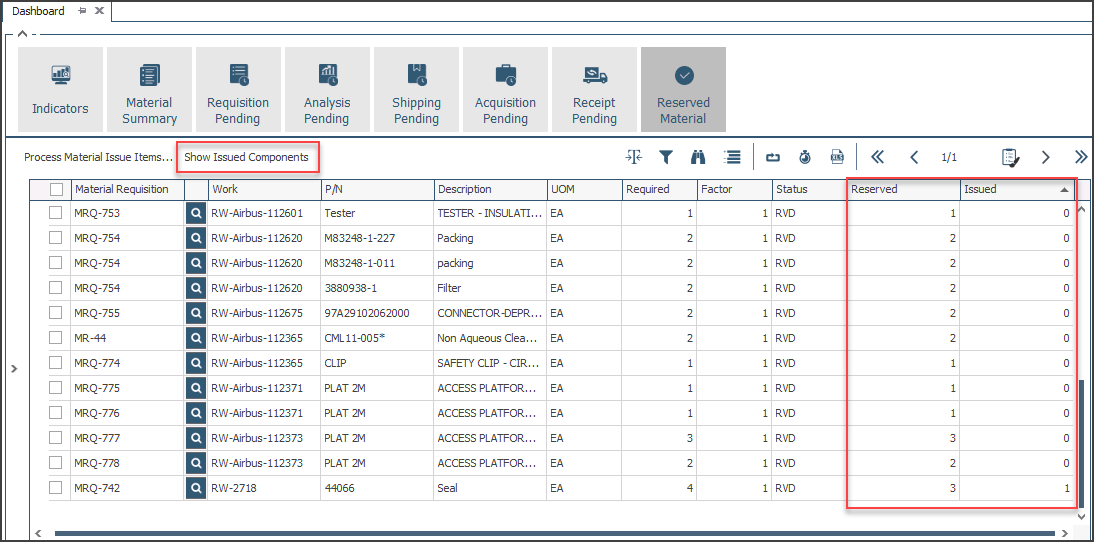Go to first page double-arrow

point(877,157)
